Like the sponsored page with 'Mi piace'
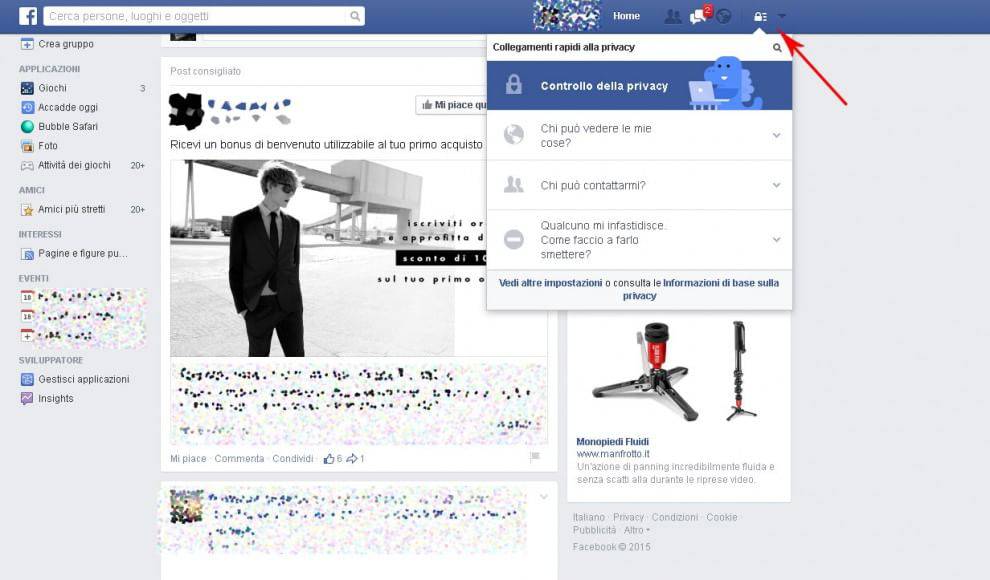The height and width of the screenshot is (580, 990). point(452,105)
